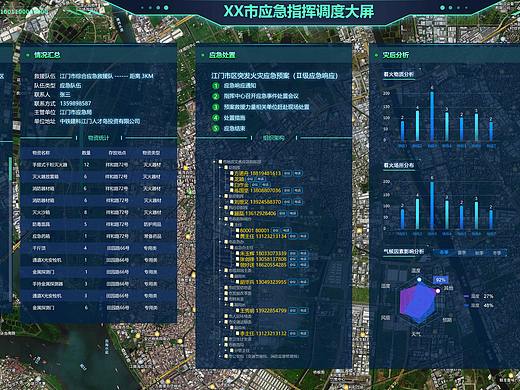The width and height of the screenshot is (520, 390).
Task: Click second small button after 13123213132
Action: pyautogui.click(x=303, y=333)
